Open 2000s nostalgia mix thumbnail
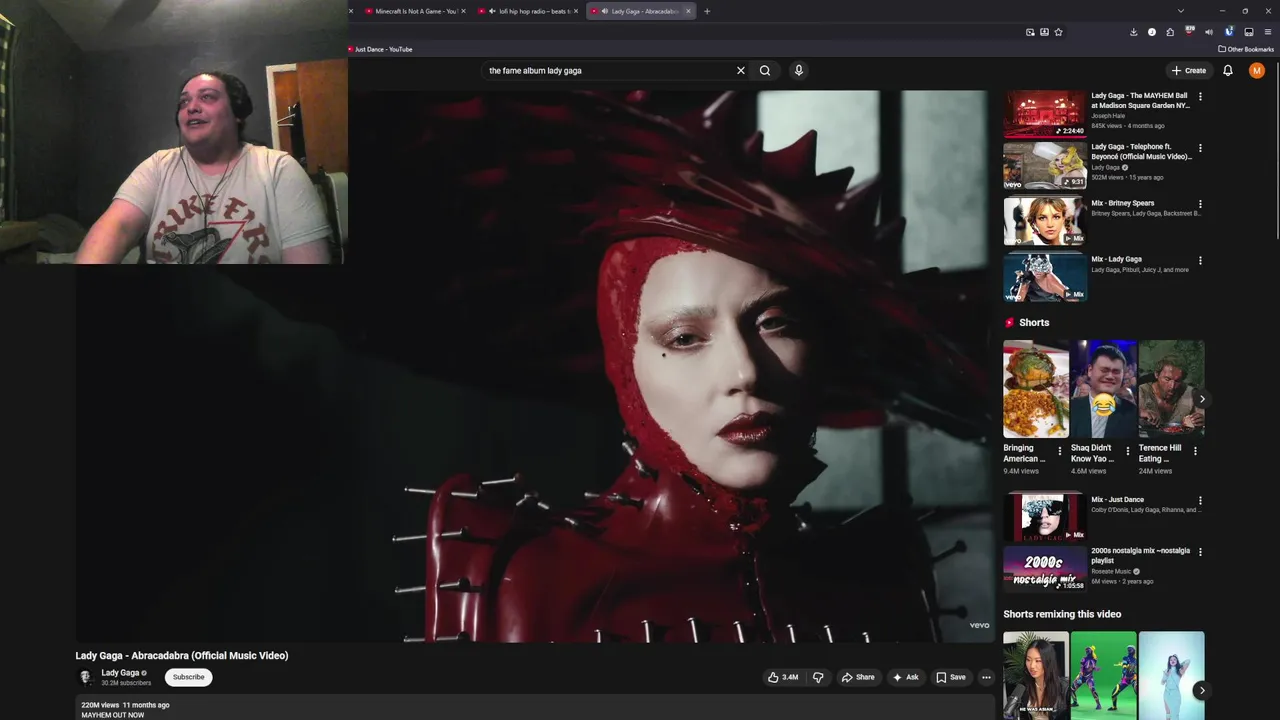Image resolution: width=1280 pixels, height=720 pixels. 1044,568
